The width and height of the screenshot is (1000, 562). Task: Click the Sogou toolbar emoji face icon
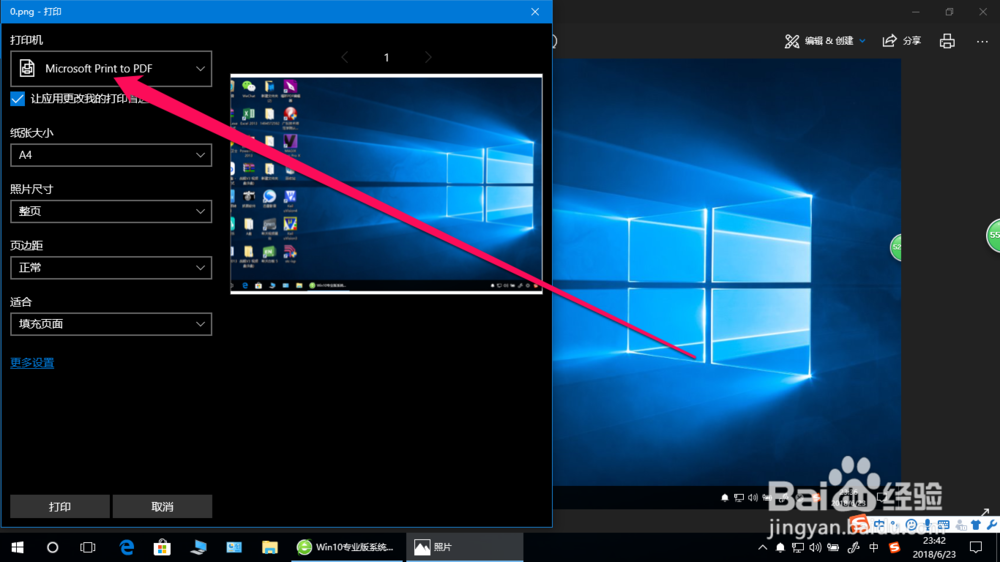(912, 525)
